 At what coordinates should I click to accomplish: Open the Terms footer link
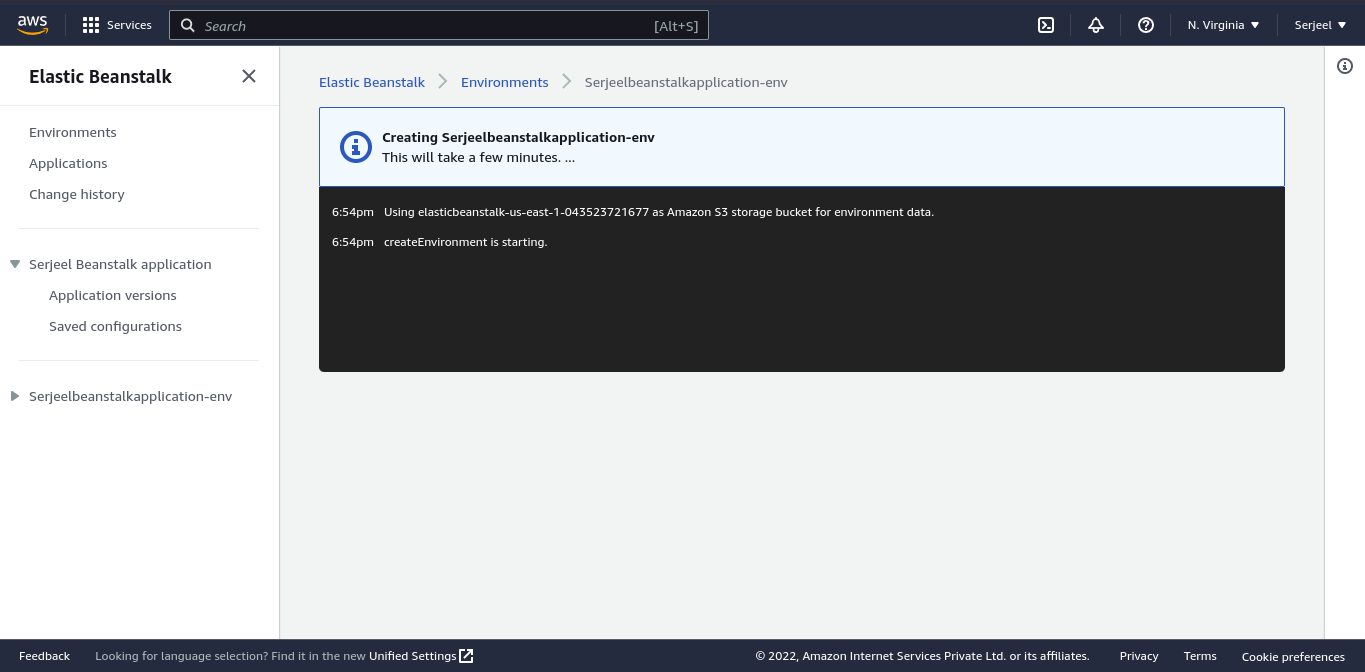pos(1200,656)
